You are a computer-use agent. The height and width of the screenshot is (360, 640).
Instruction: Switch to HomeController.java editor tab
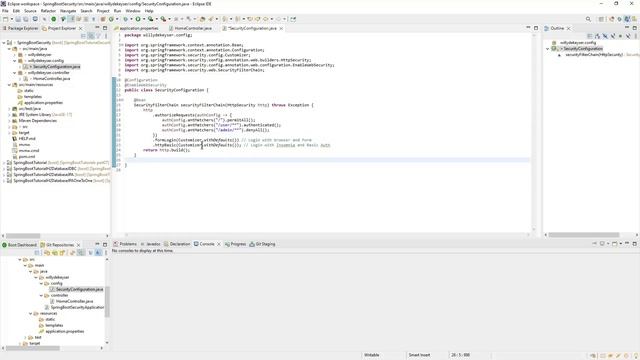coord(193,28)
